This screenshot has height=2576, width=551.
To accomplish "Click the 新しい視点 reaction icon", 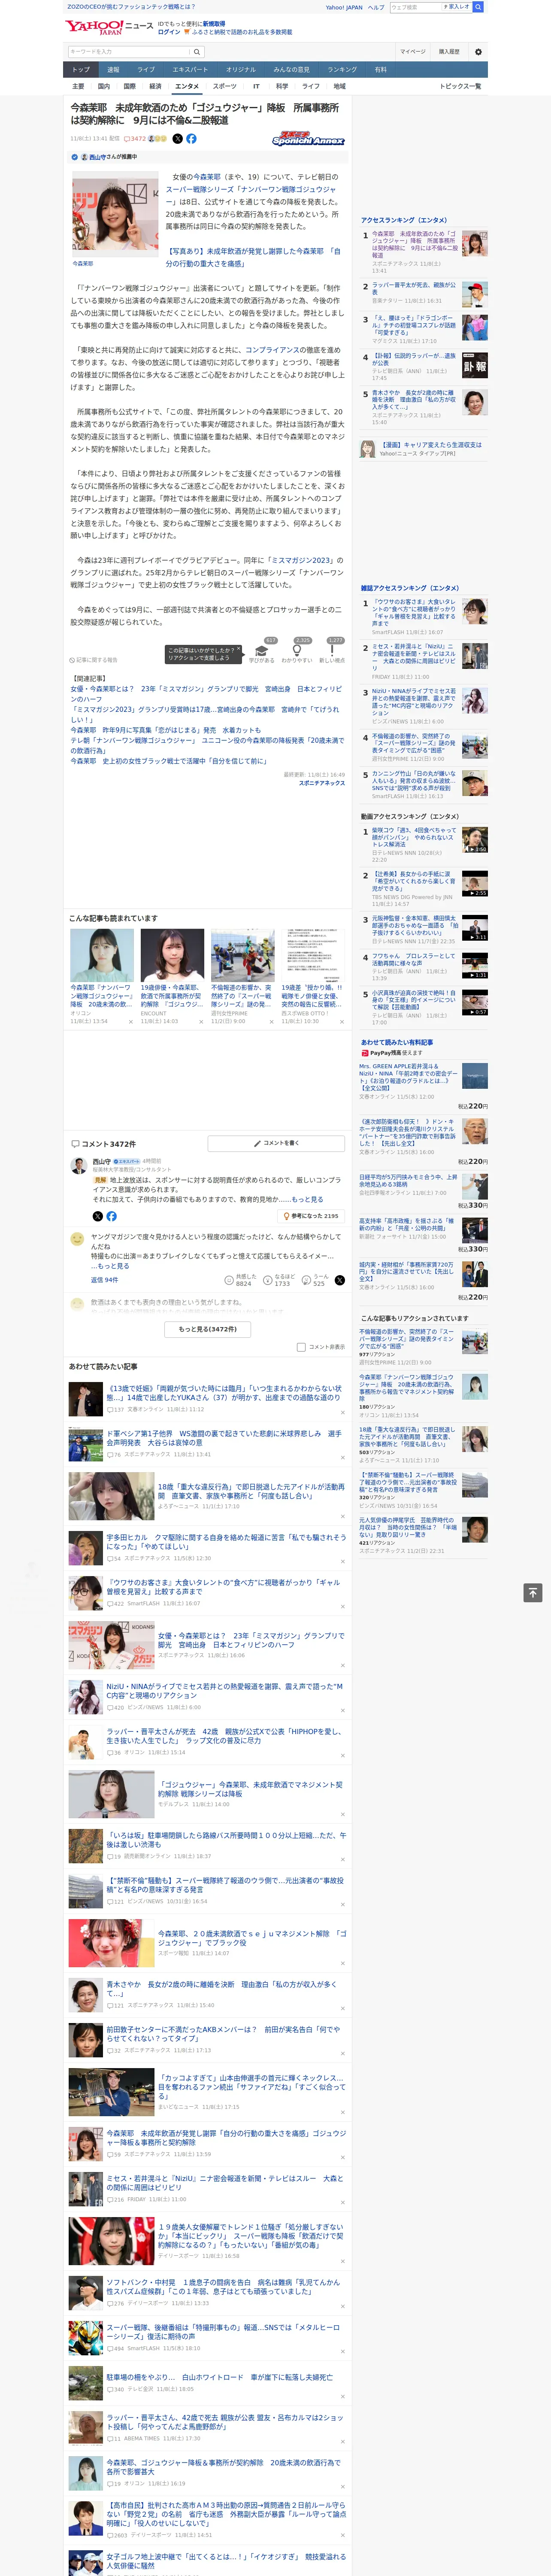I will [332, 650].
